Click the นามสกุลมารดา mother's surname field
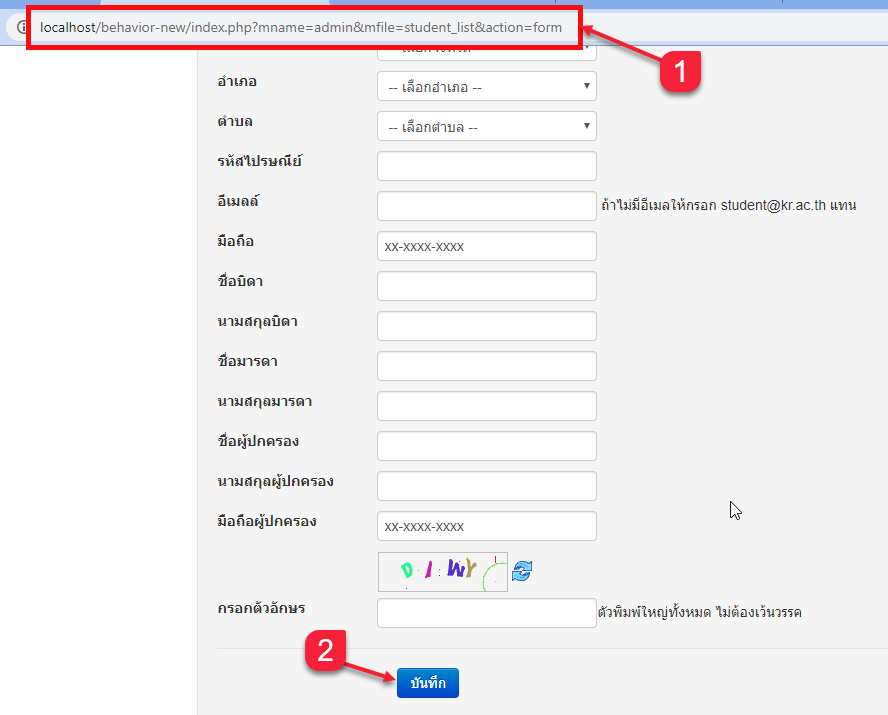This screenshot has height=715, width=888. coord(486,406)
